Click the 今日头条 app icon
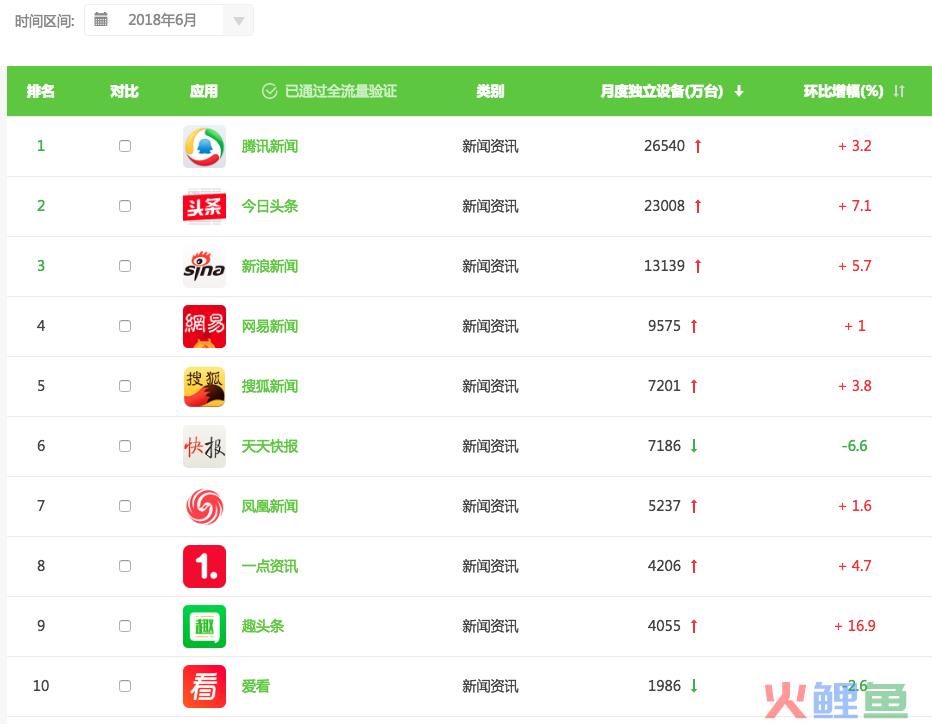The width and height of the screenshot is (932, 724). (204, 206)
